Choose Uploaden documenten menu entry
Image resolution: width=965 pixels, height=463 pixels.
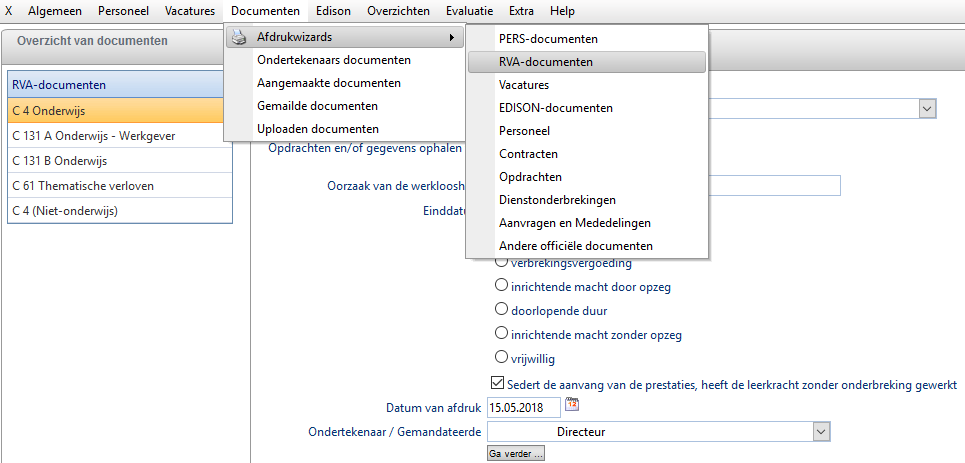[x=318, y=129]
